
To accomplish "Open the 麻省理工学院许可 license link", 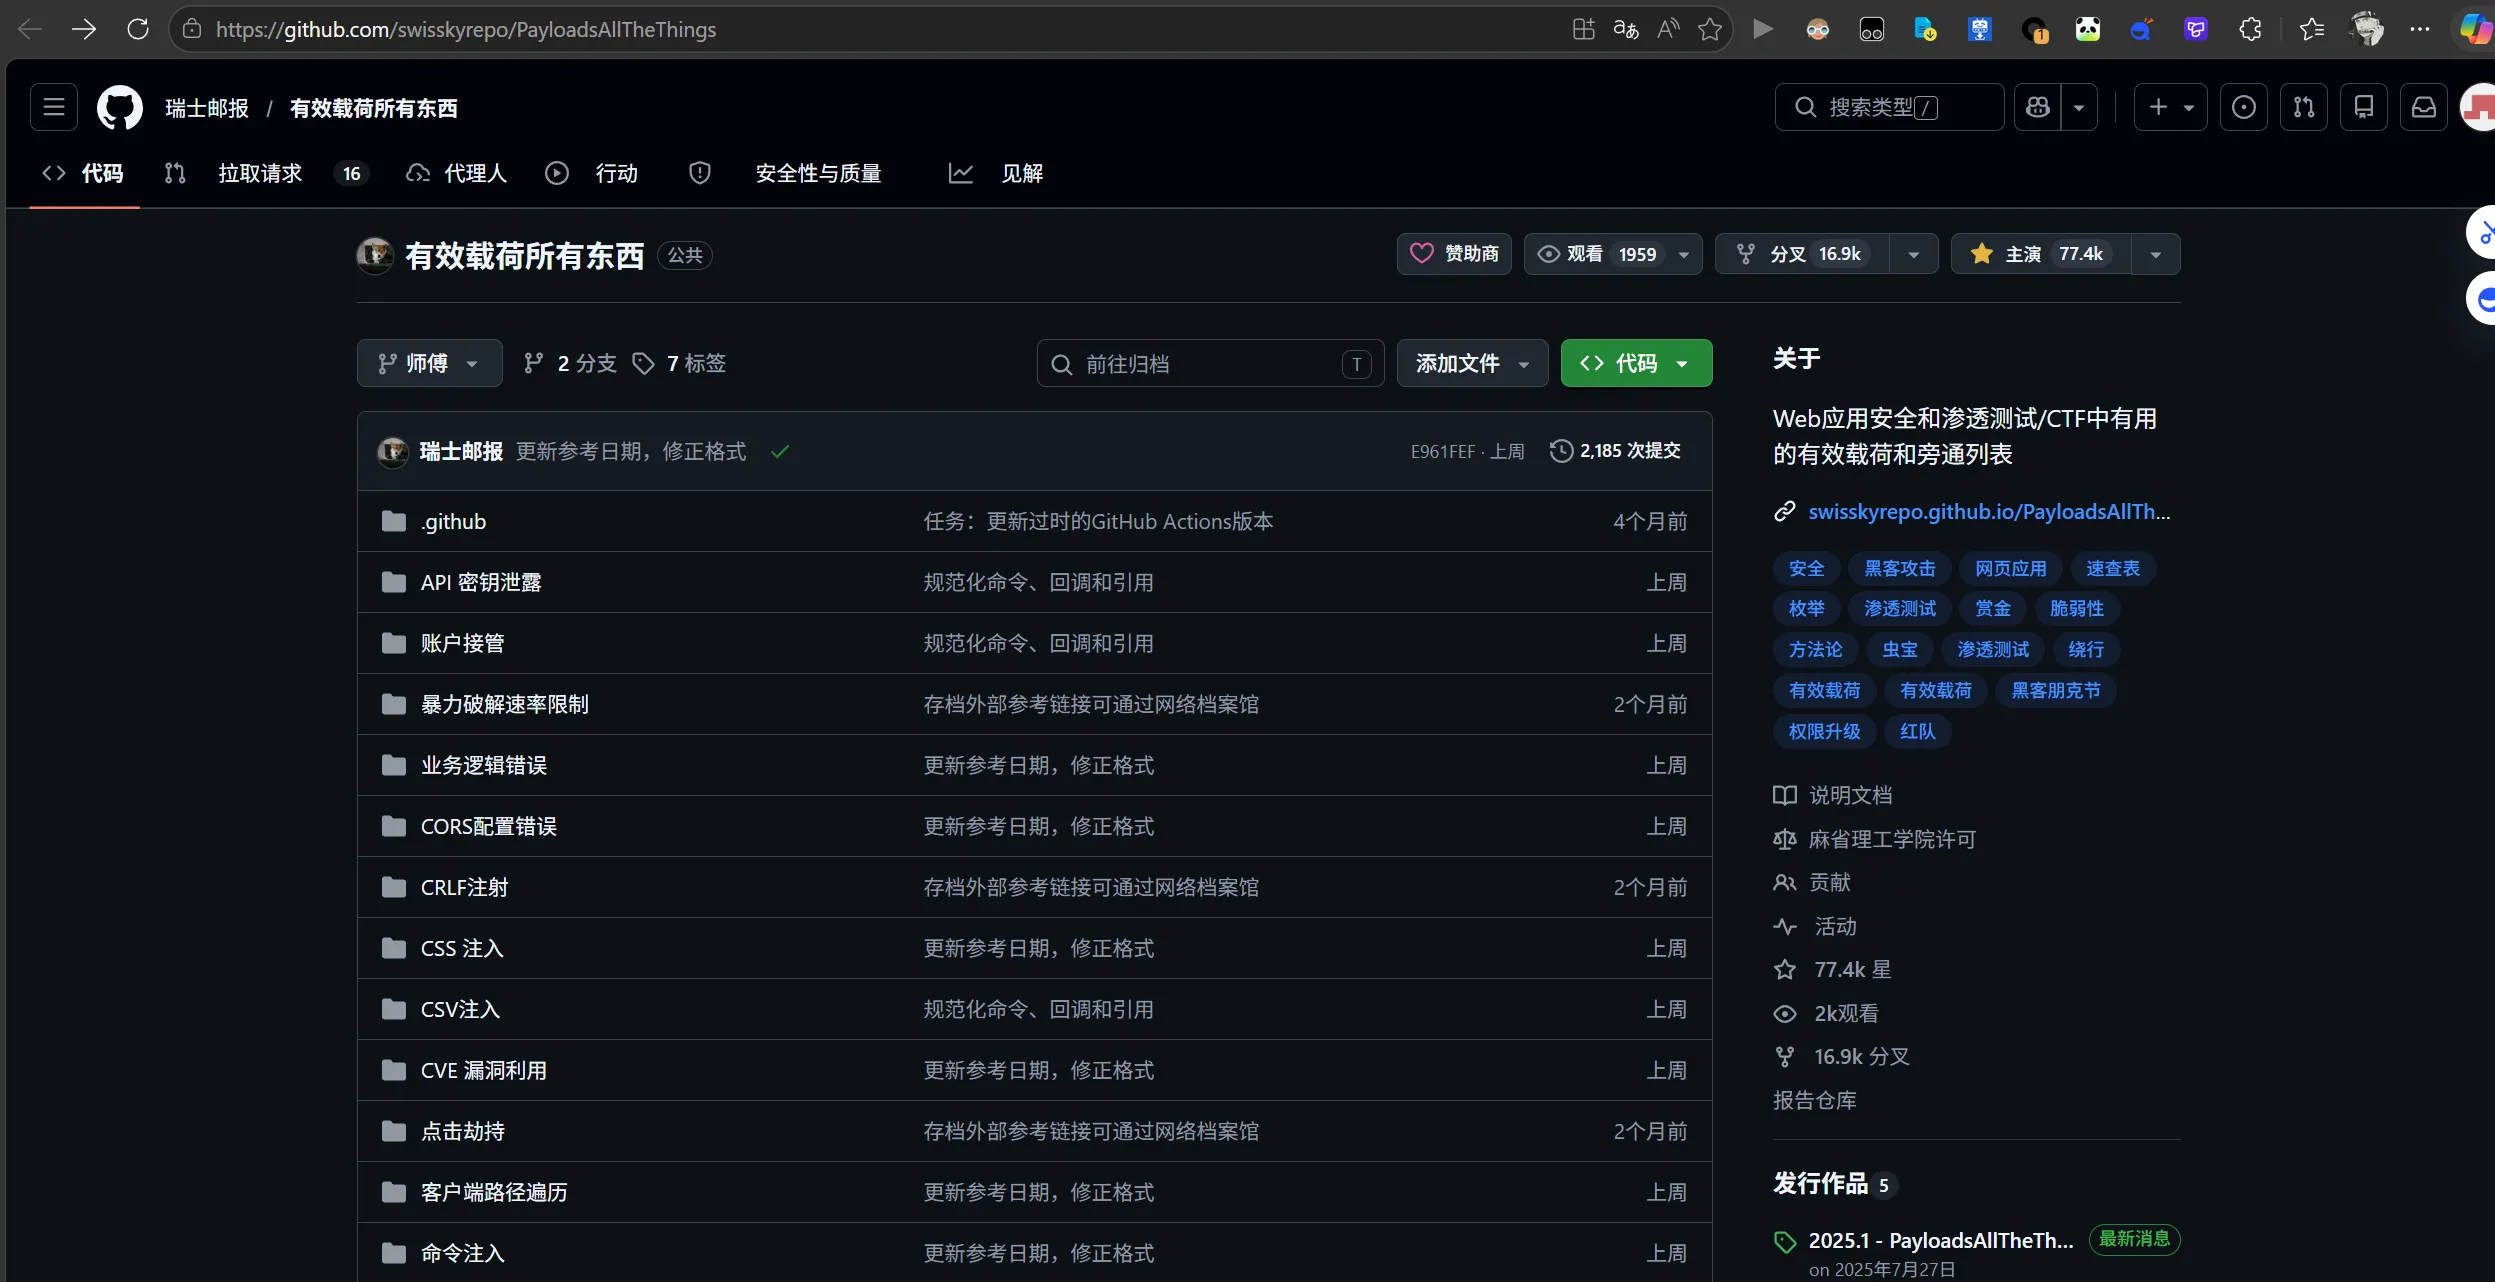I will click(1892, 839).
